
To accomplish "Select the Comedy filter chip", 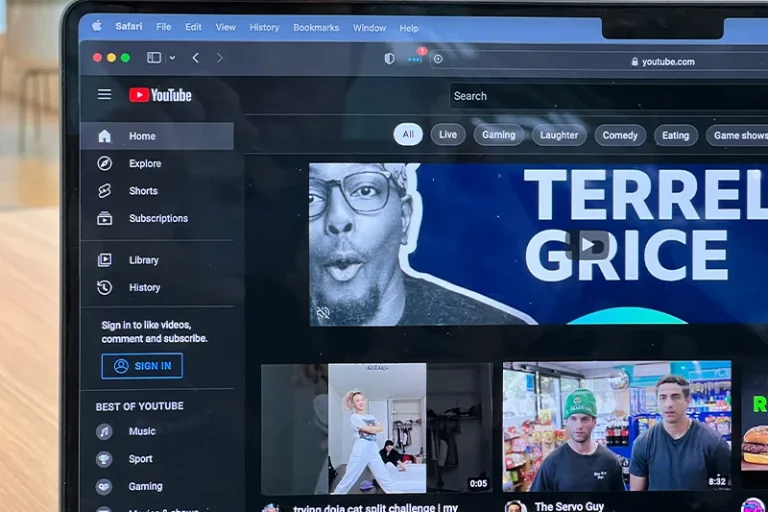I will [x=620, y=136].
